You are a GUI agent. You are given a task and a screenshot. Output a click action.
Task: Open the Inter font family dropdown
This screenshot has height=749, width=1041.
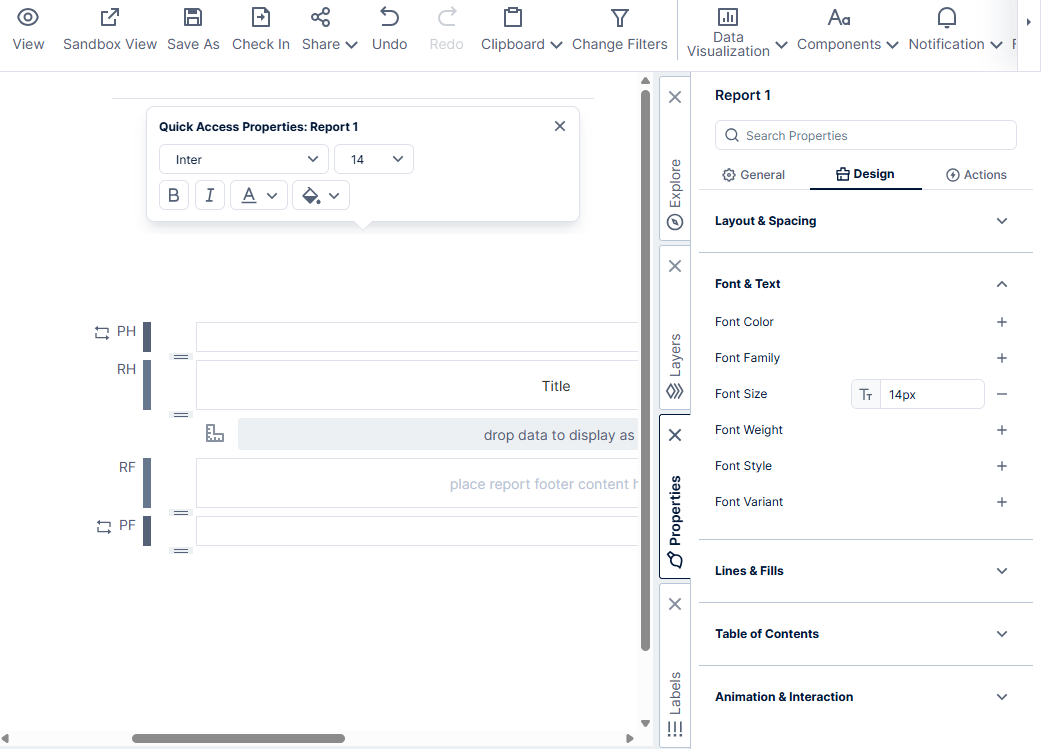tap(243, 158)
